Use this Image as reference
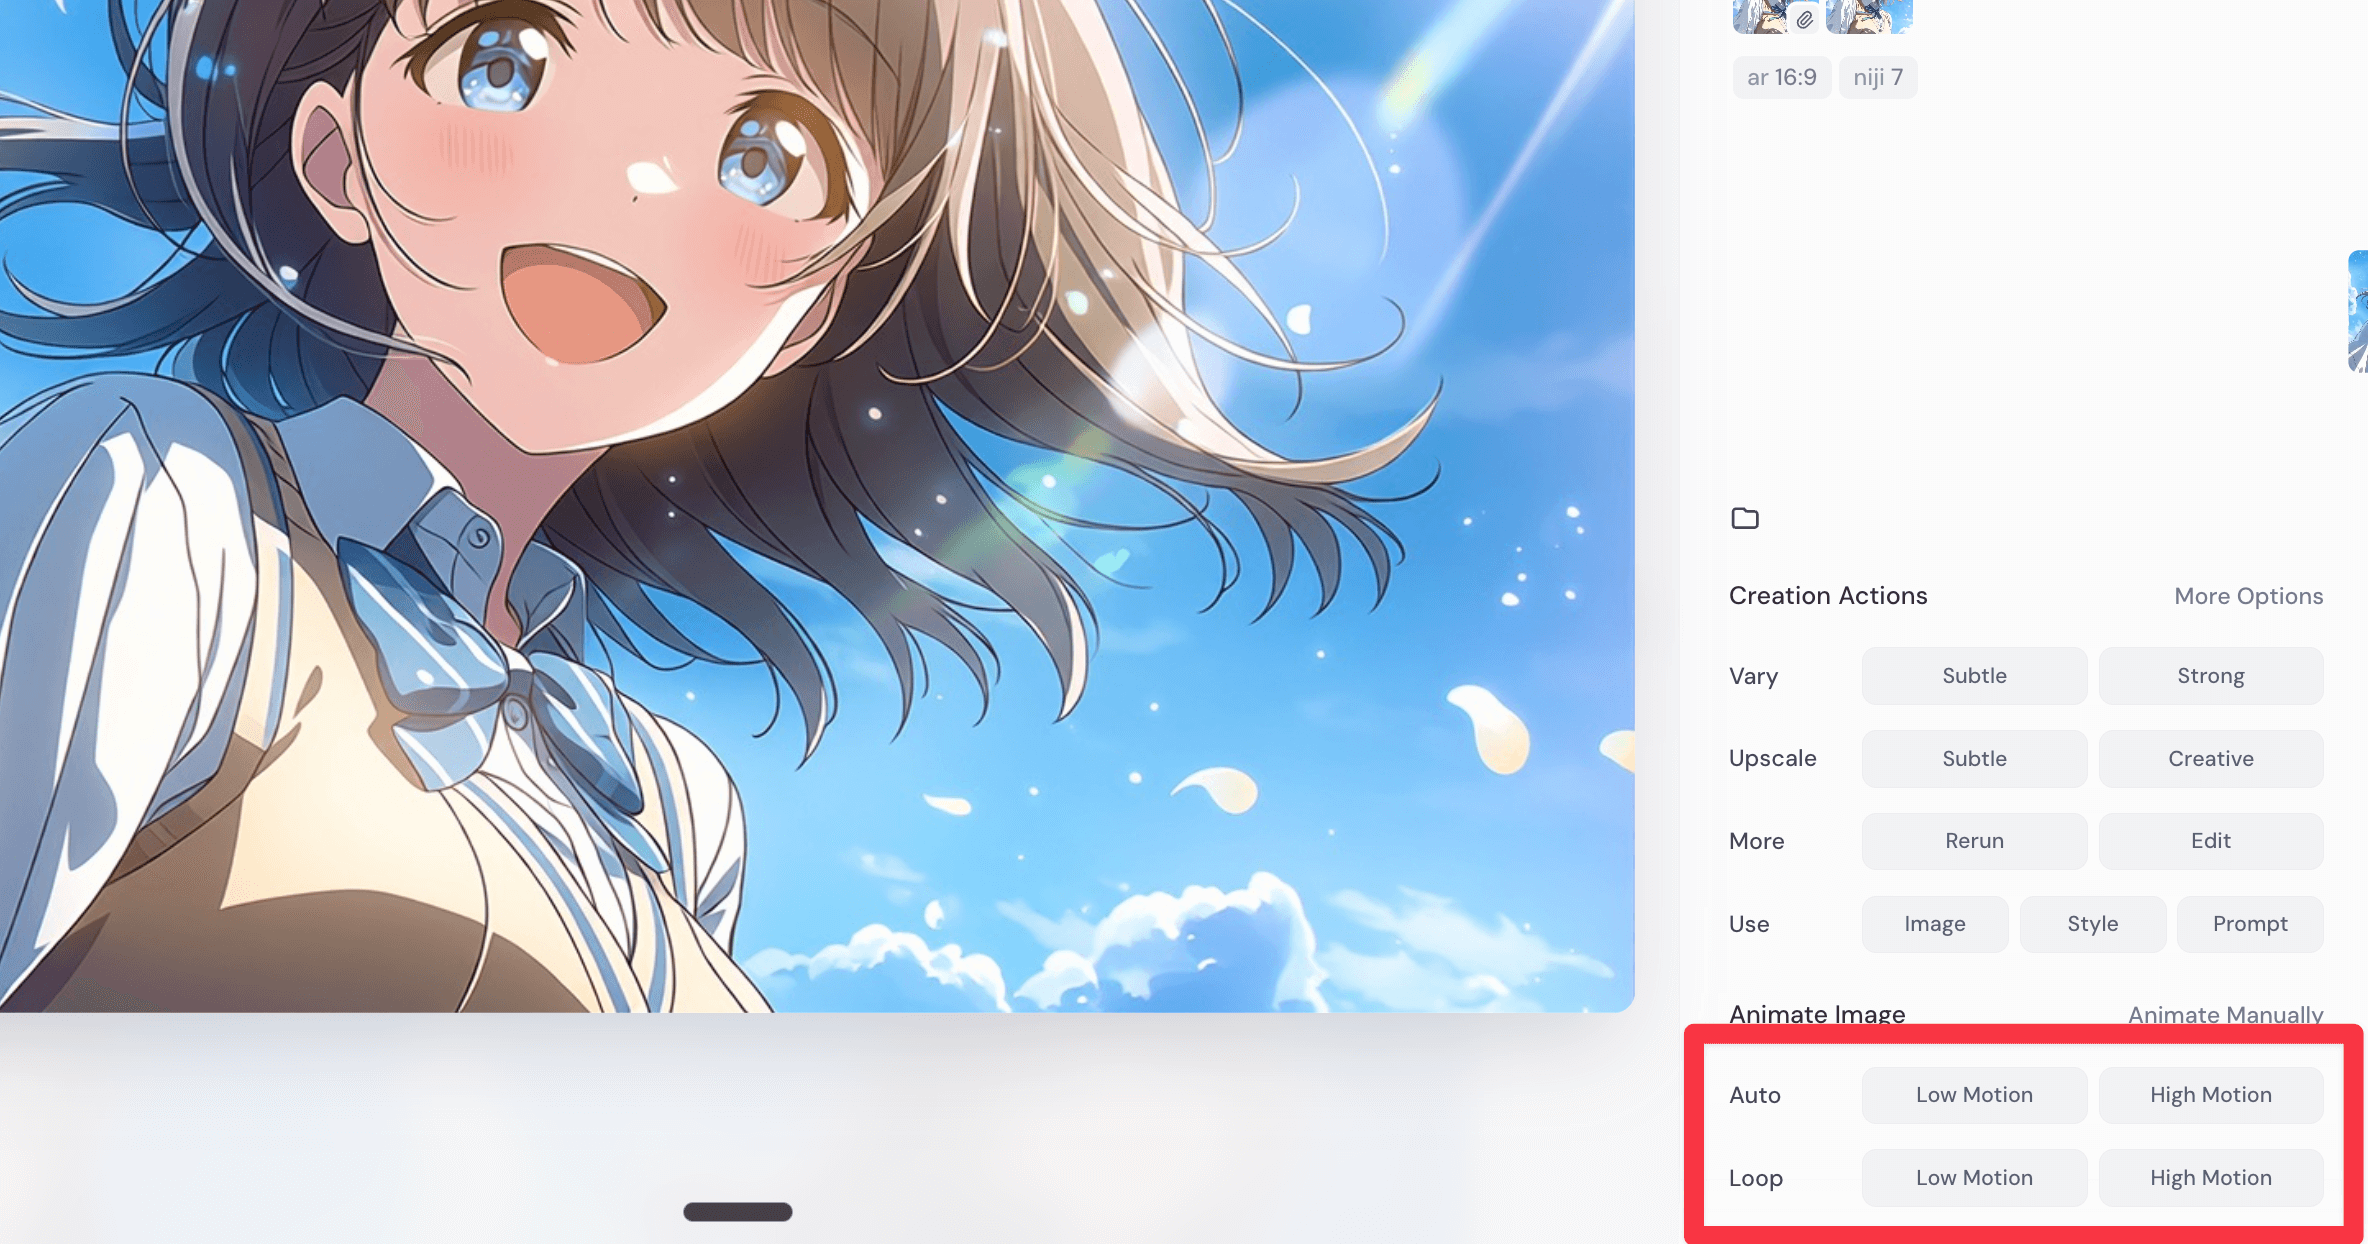 click(x=1934, y=924)
